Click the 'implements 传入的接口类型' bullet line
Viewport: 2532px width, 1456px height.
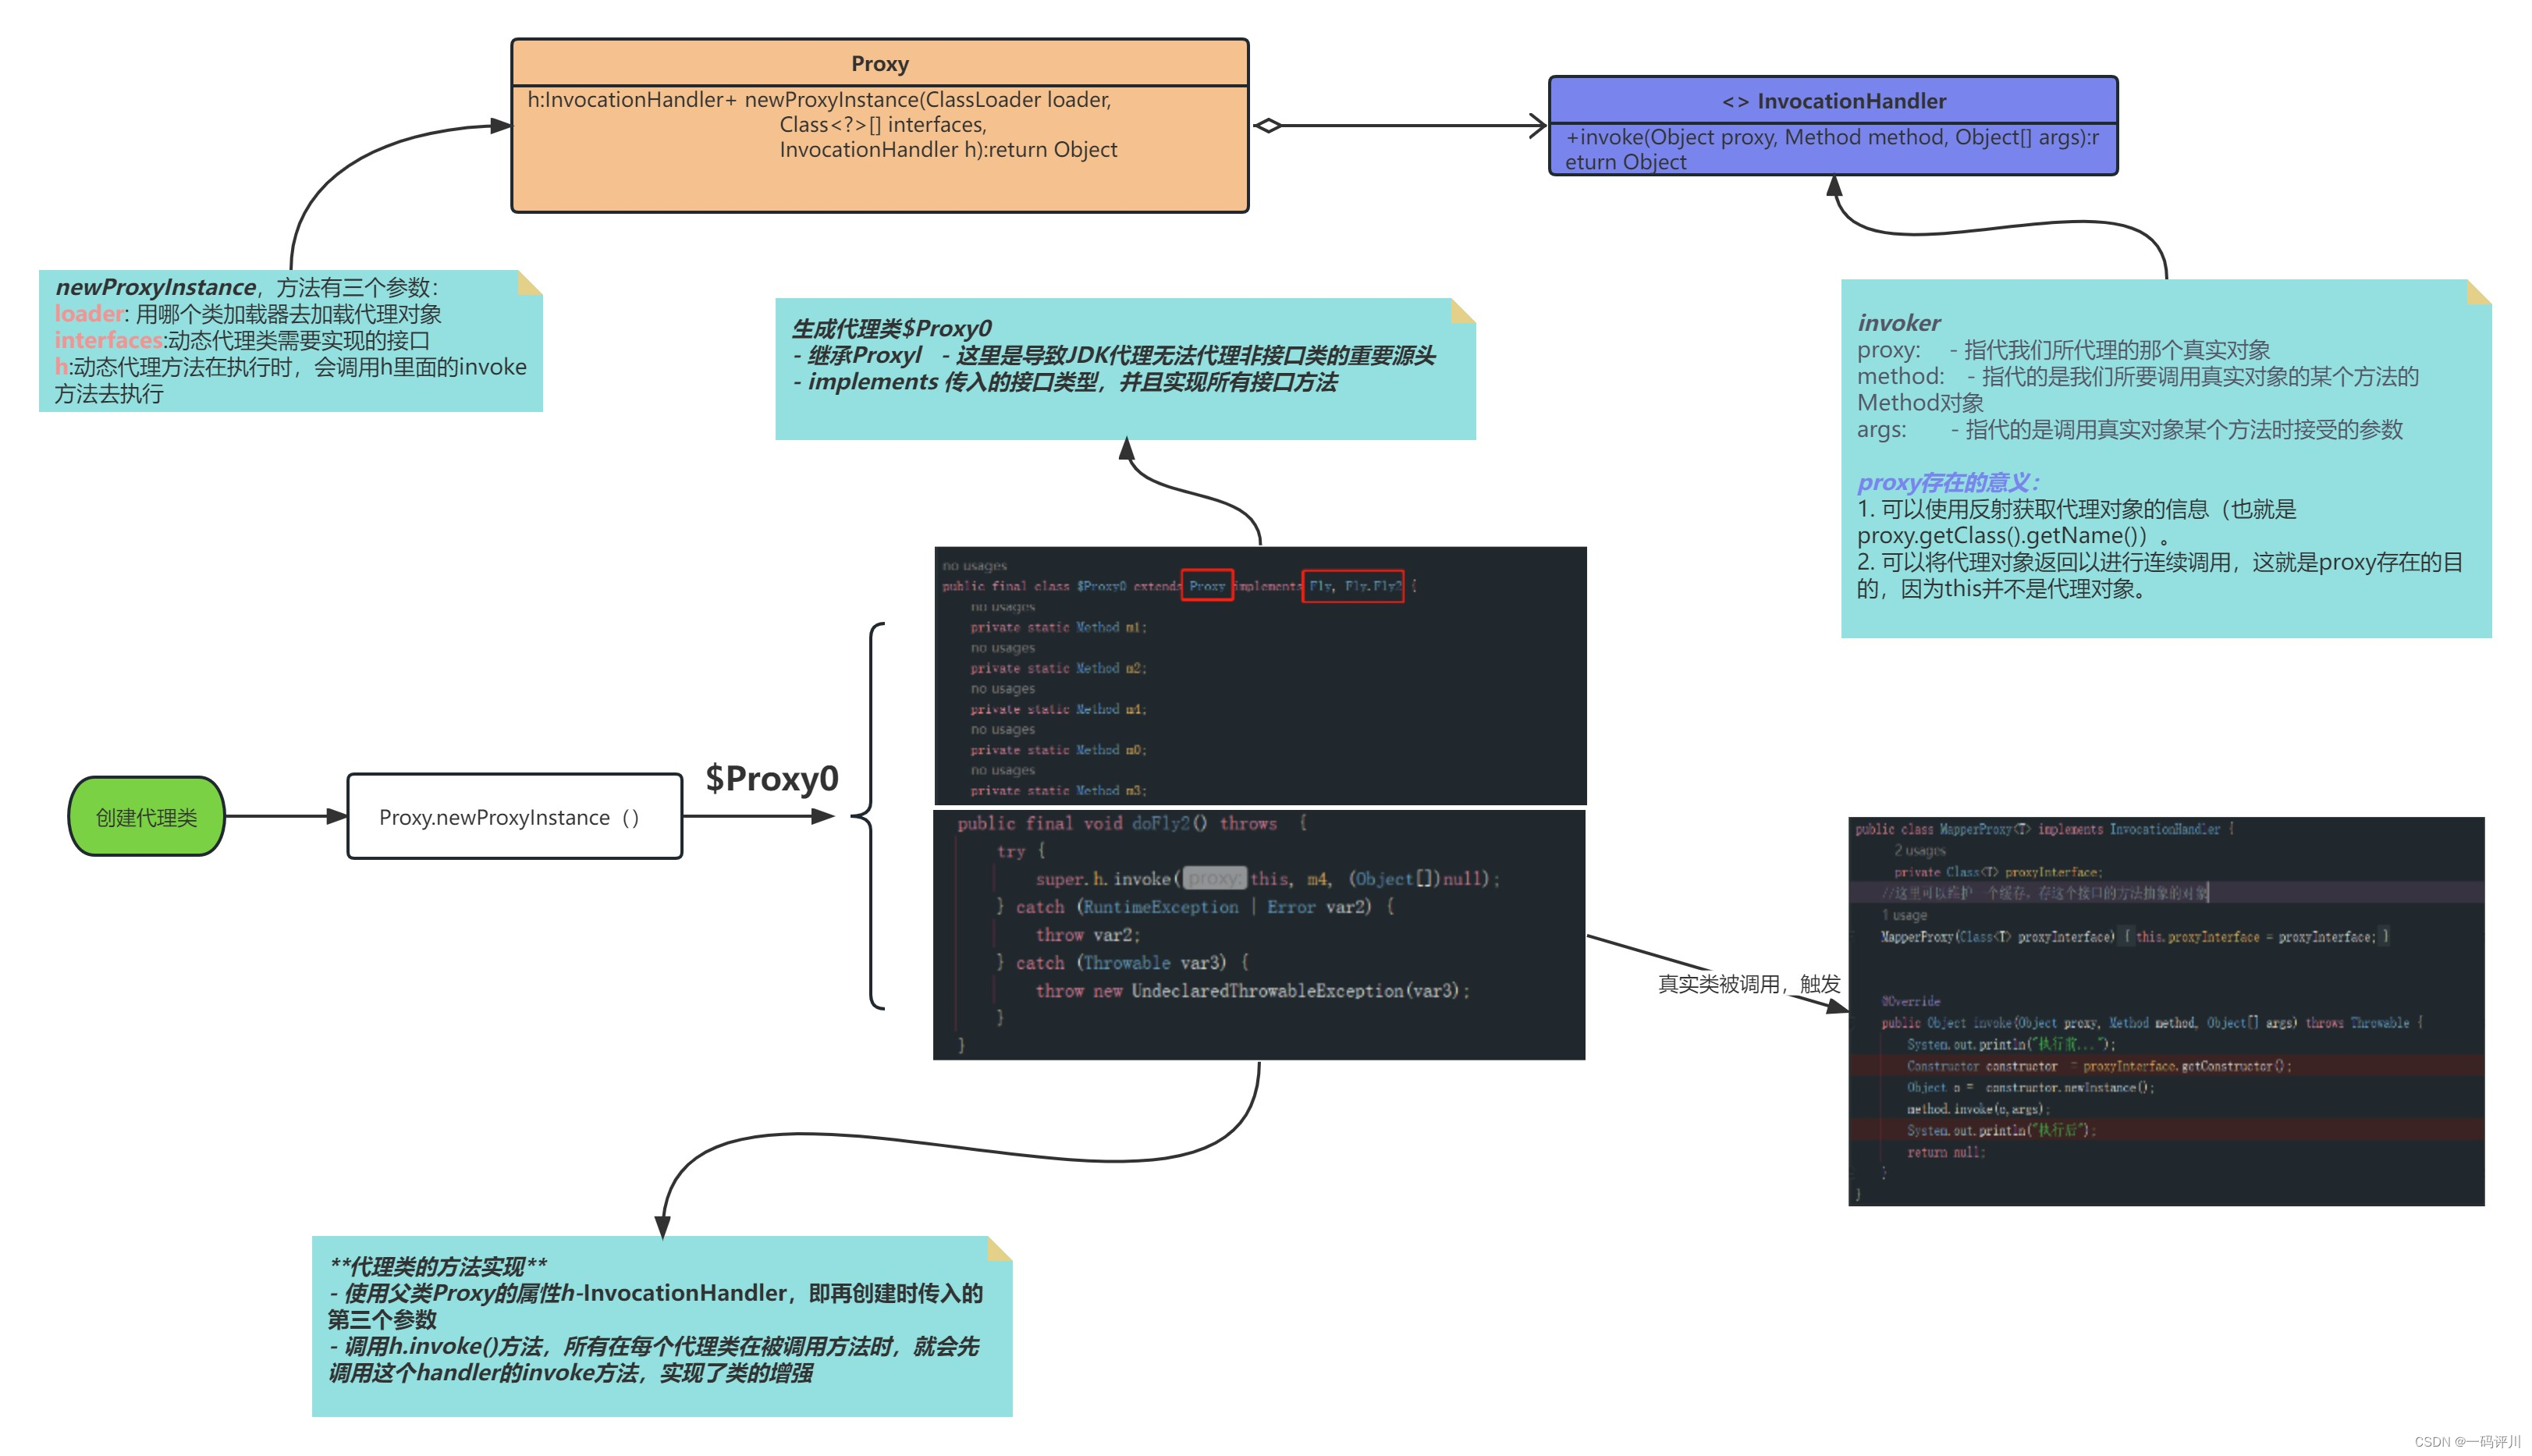(1064, 382)
